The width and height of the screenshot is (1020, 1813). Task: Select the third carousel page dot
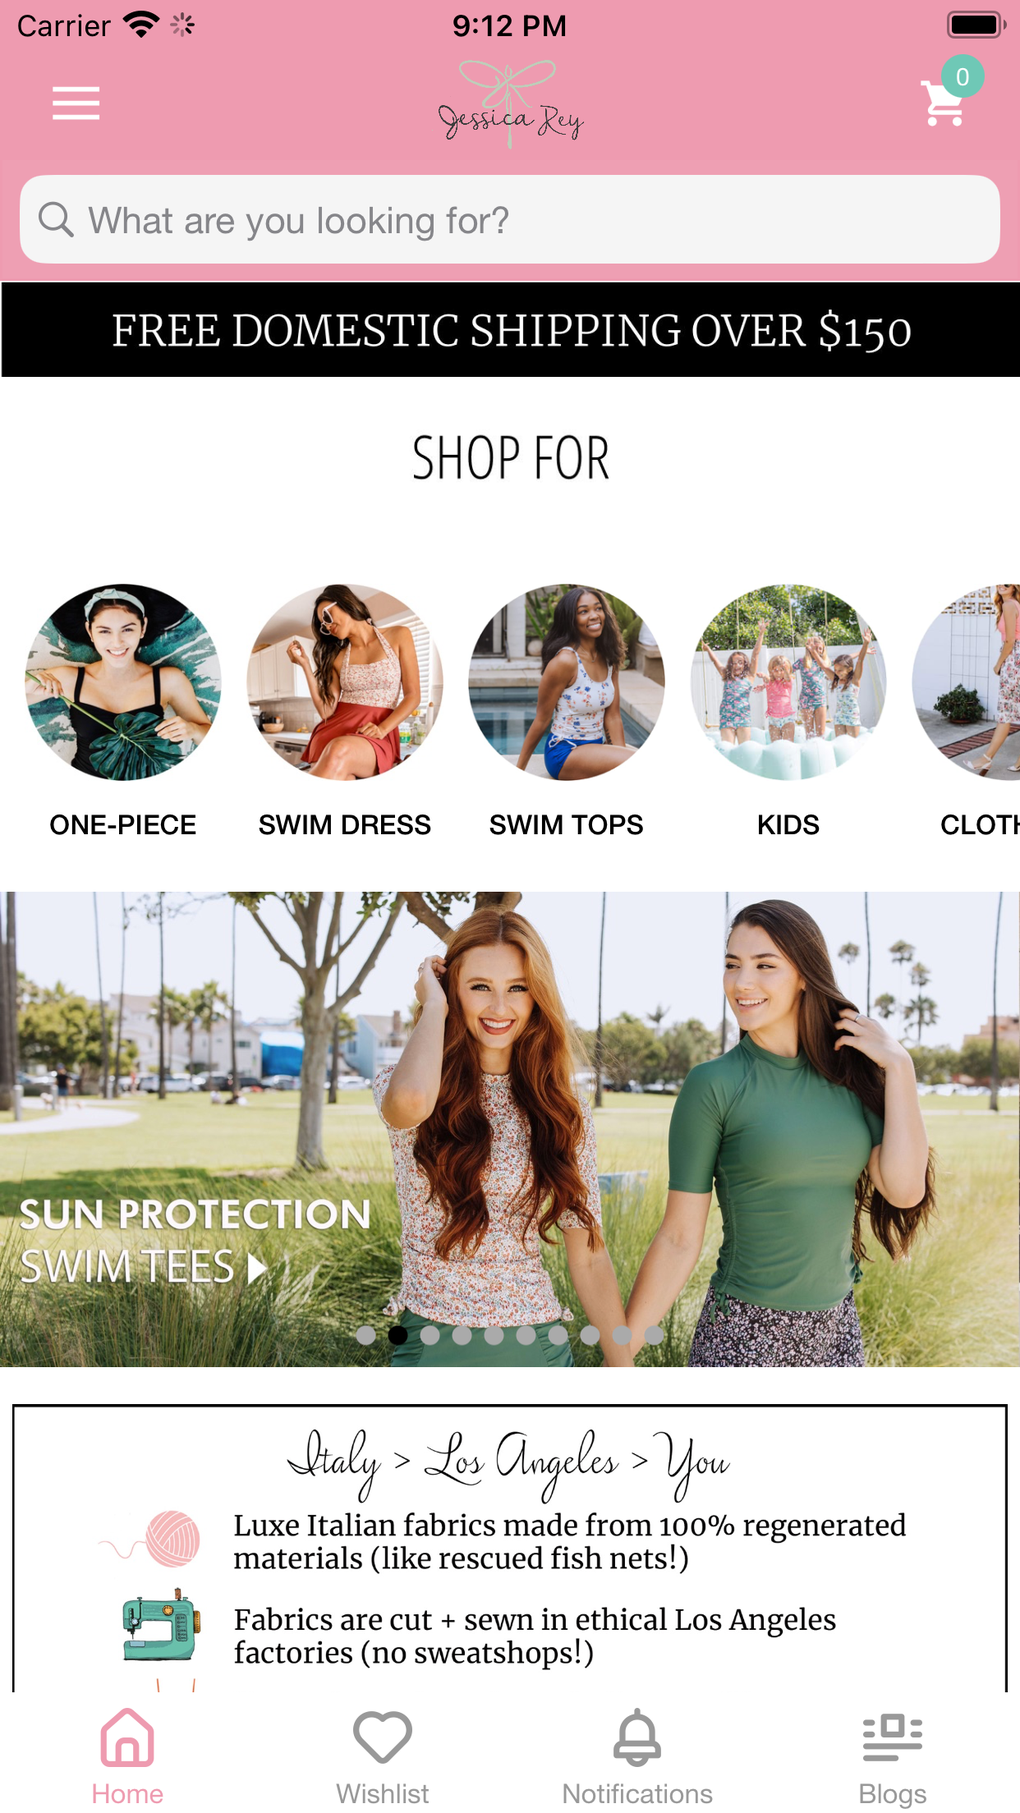click(x=430, y=1334)
